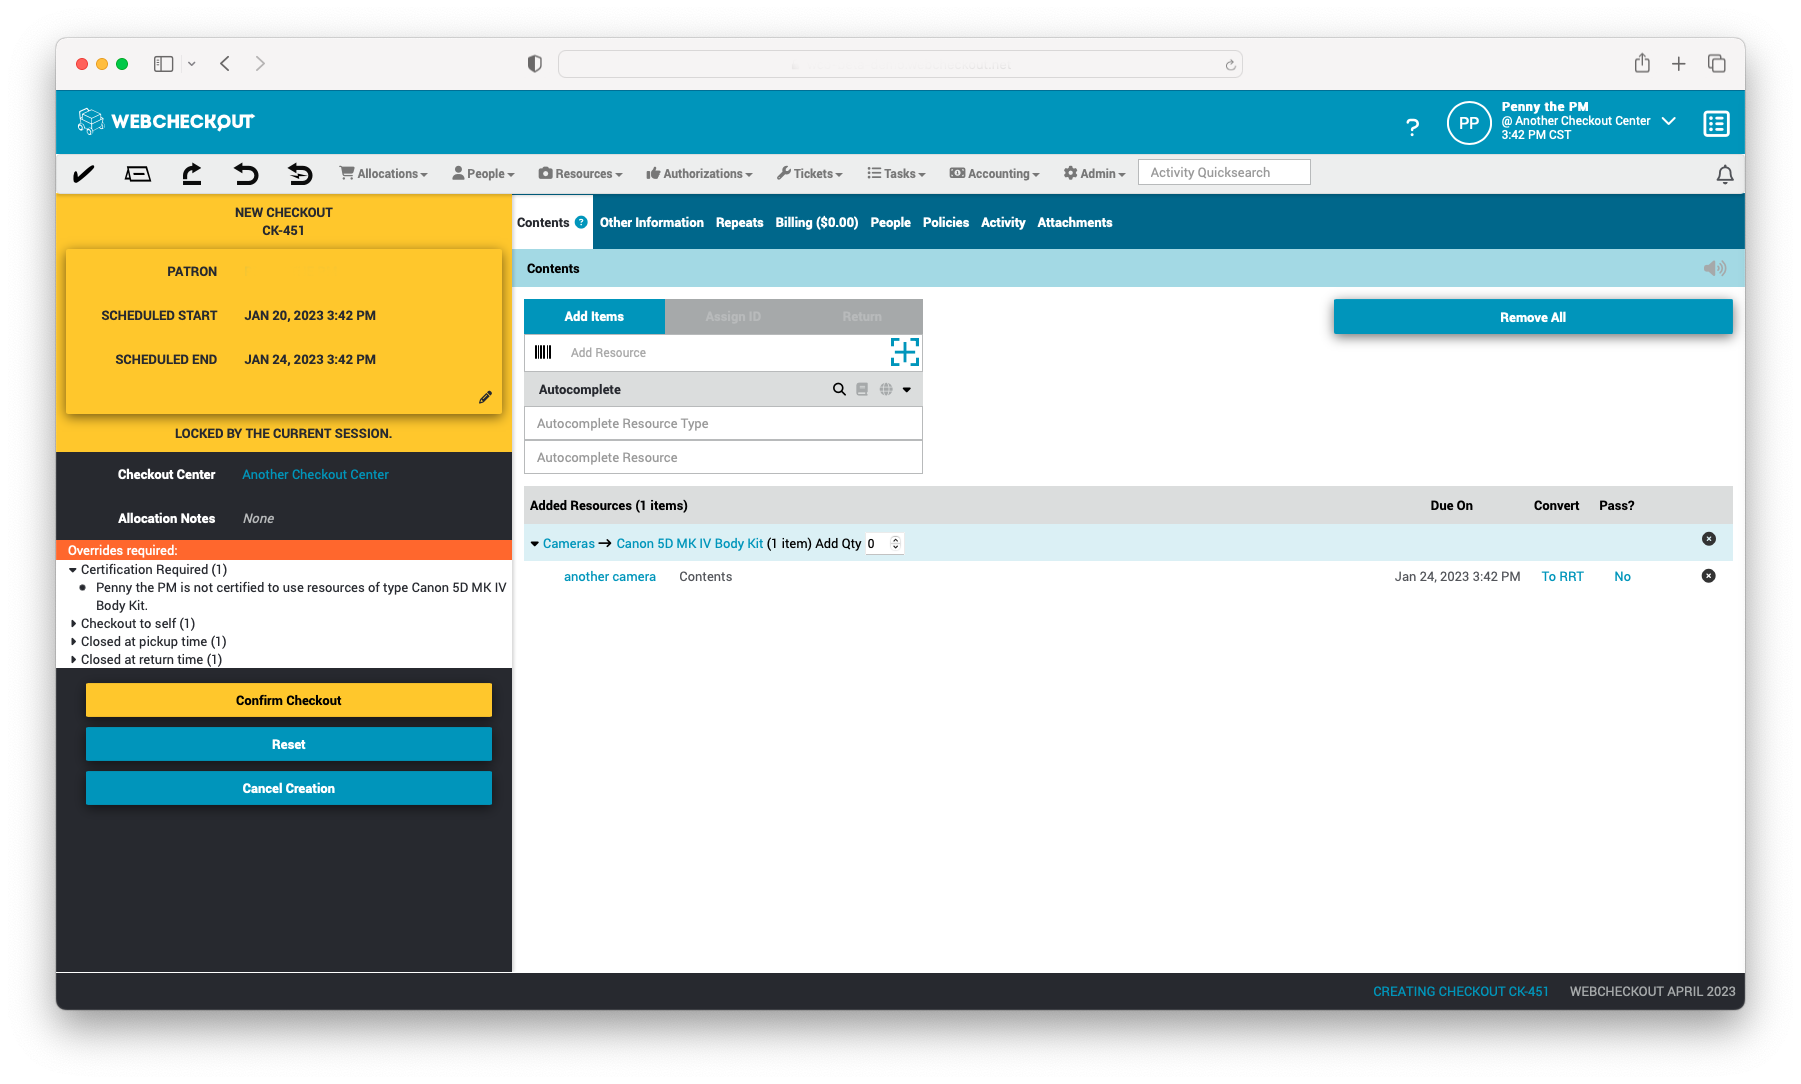
Task: Collapse the Cameras resource row
Action: point(535,543)
